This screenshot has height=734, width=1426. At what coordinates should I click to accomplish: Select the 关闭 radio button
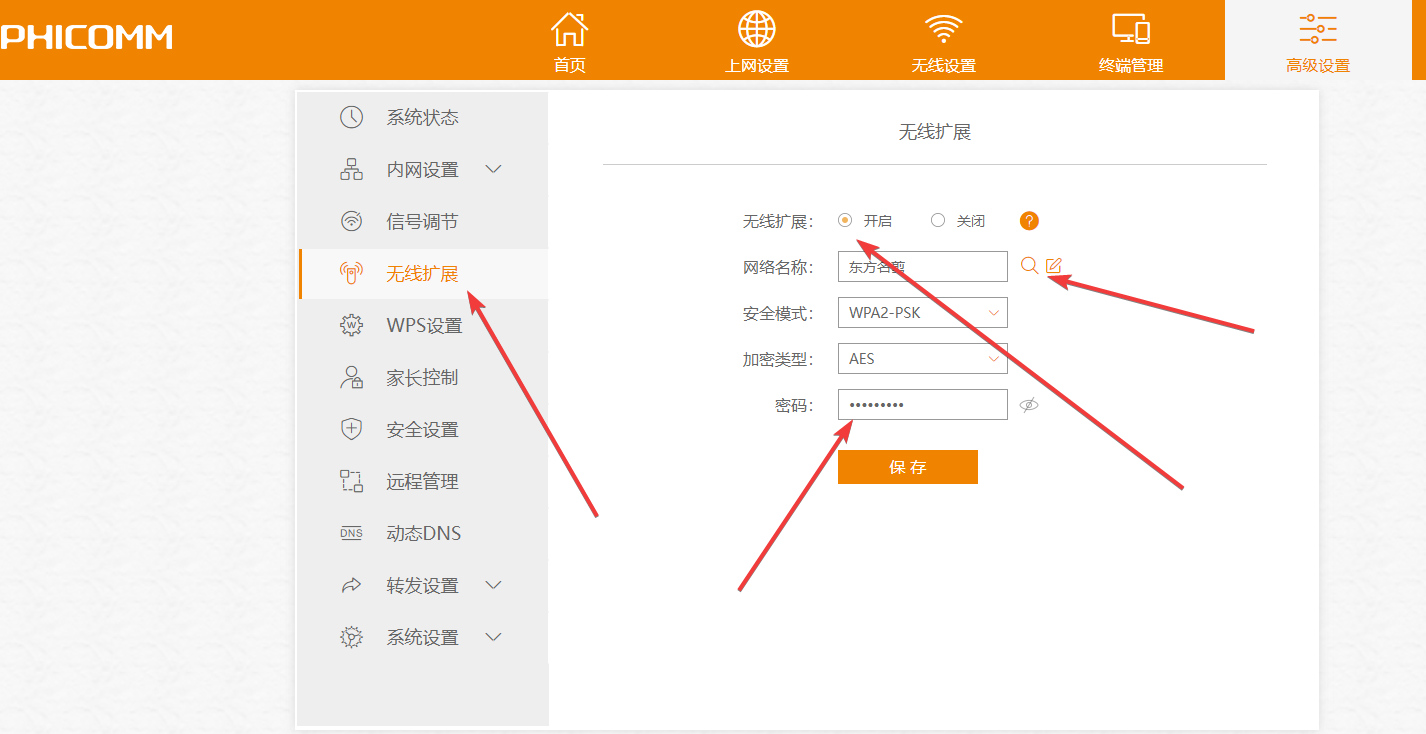tap(938, 220)
